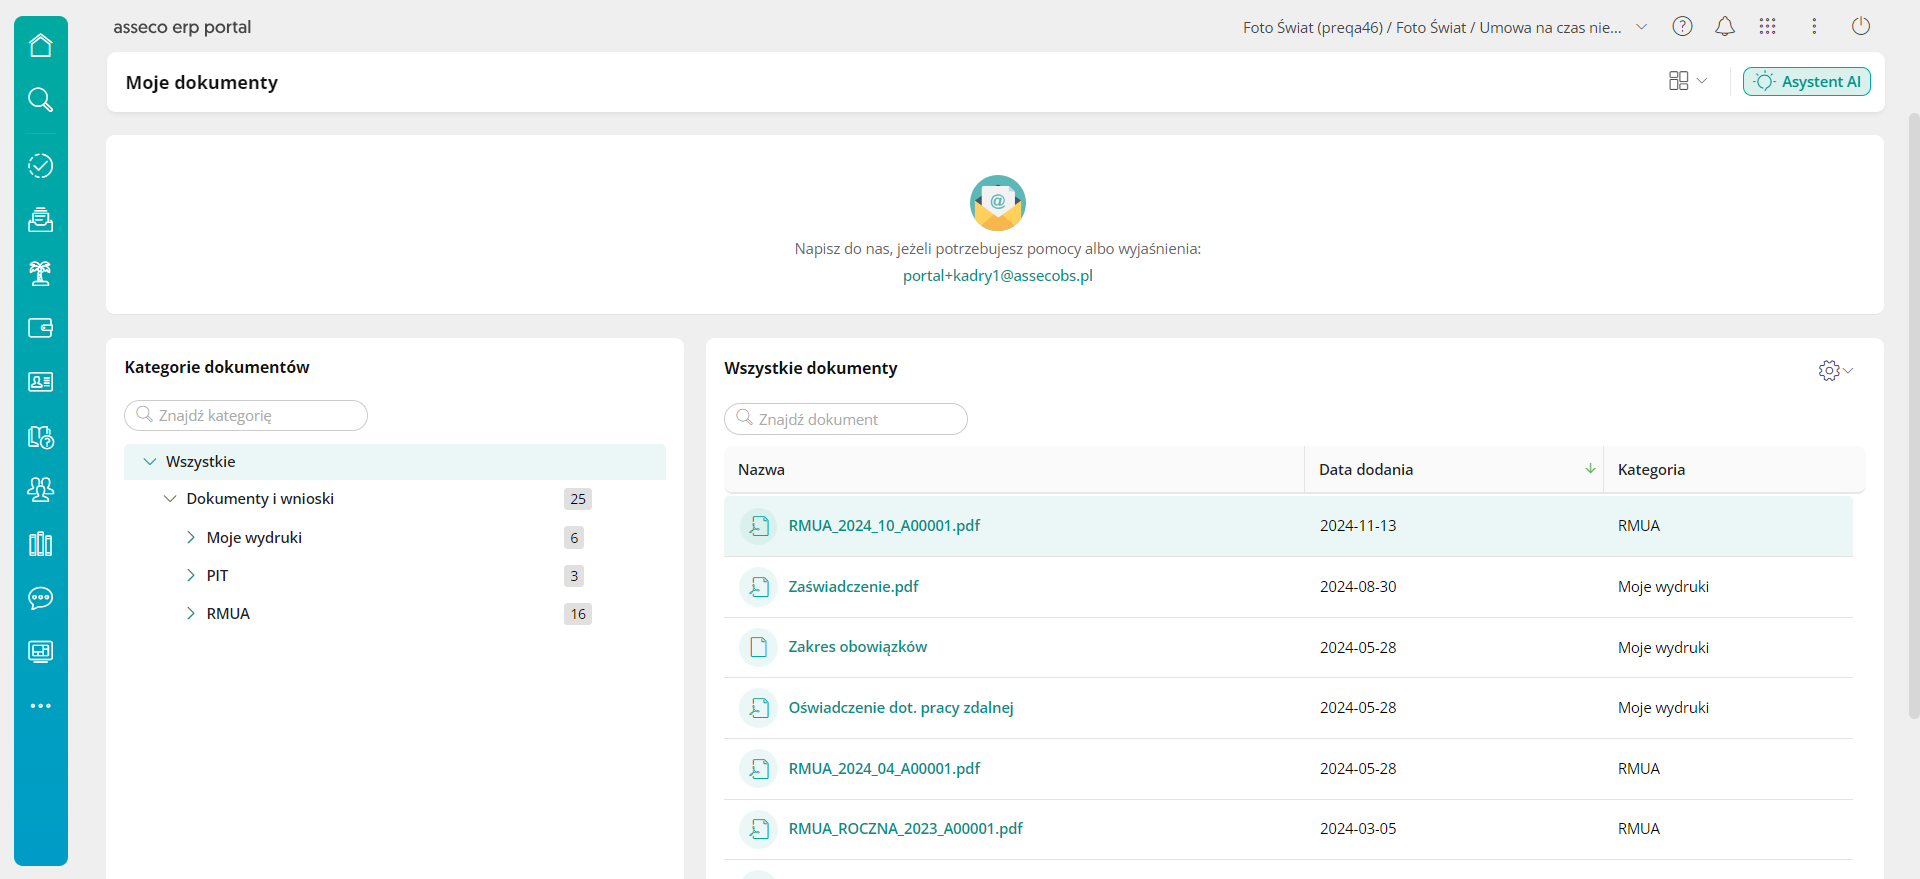The width and height of the screenshot is (1920, 879).
Task: Open the Asystent AI assistant
Action: 1807,82
